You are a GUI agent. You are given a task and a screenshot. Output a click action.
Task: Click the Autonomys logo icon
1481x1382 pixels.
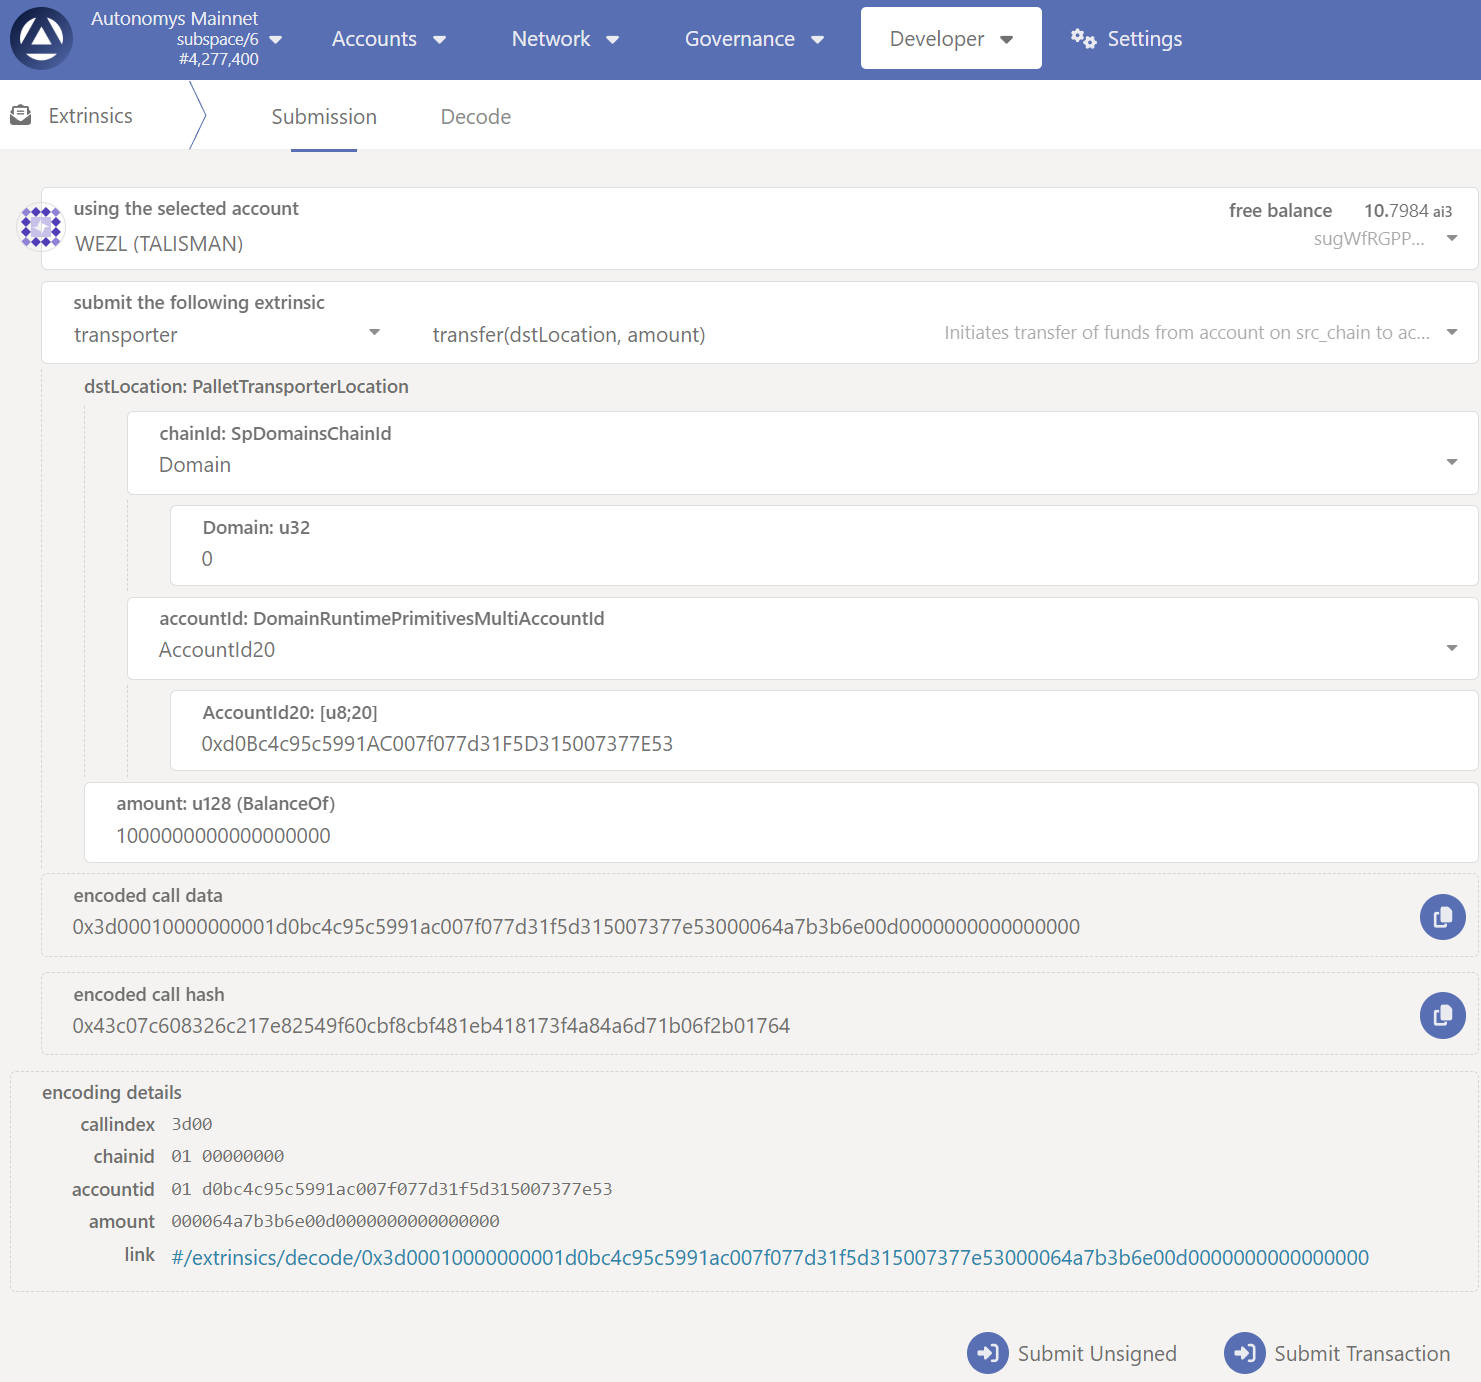(x=41, y=39)
